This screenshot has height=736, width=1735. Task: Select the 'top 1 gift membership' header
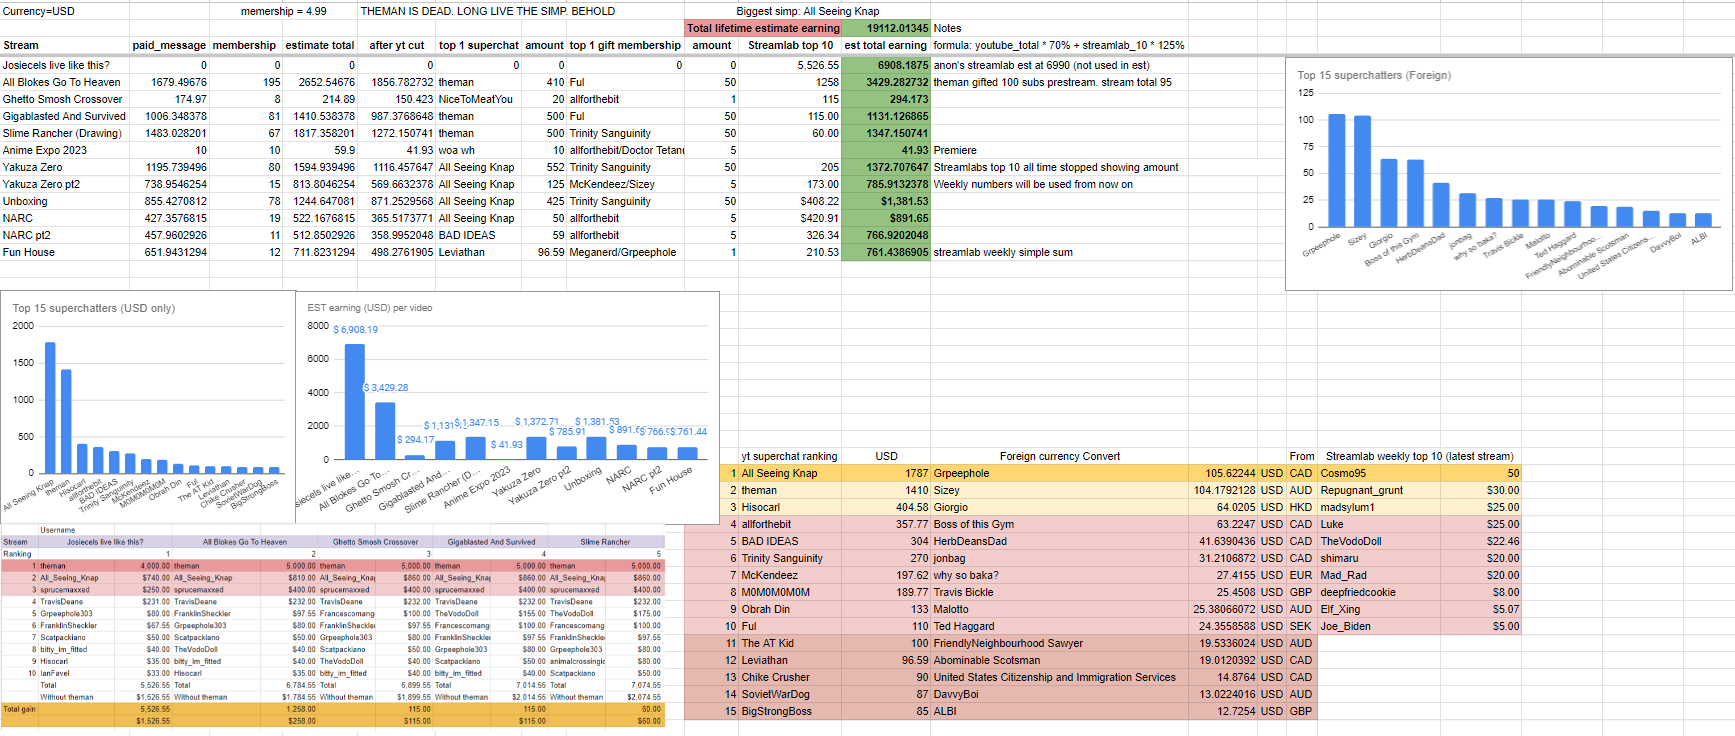click(625, 45)
